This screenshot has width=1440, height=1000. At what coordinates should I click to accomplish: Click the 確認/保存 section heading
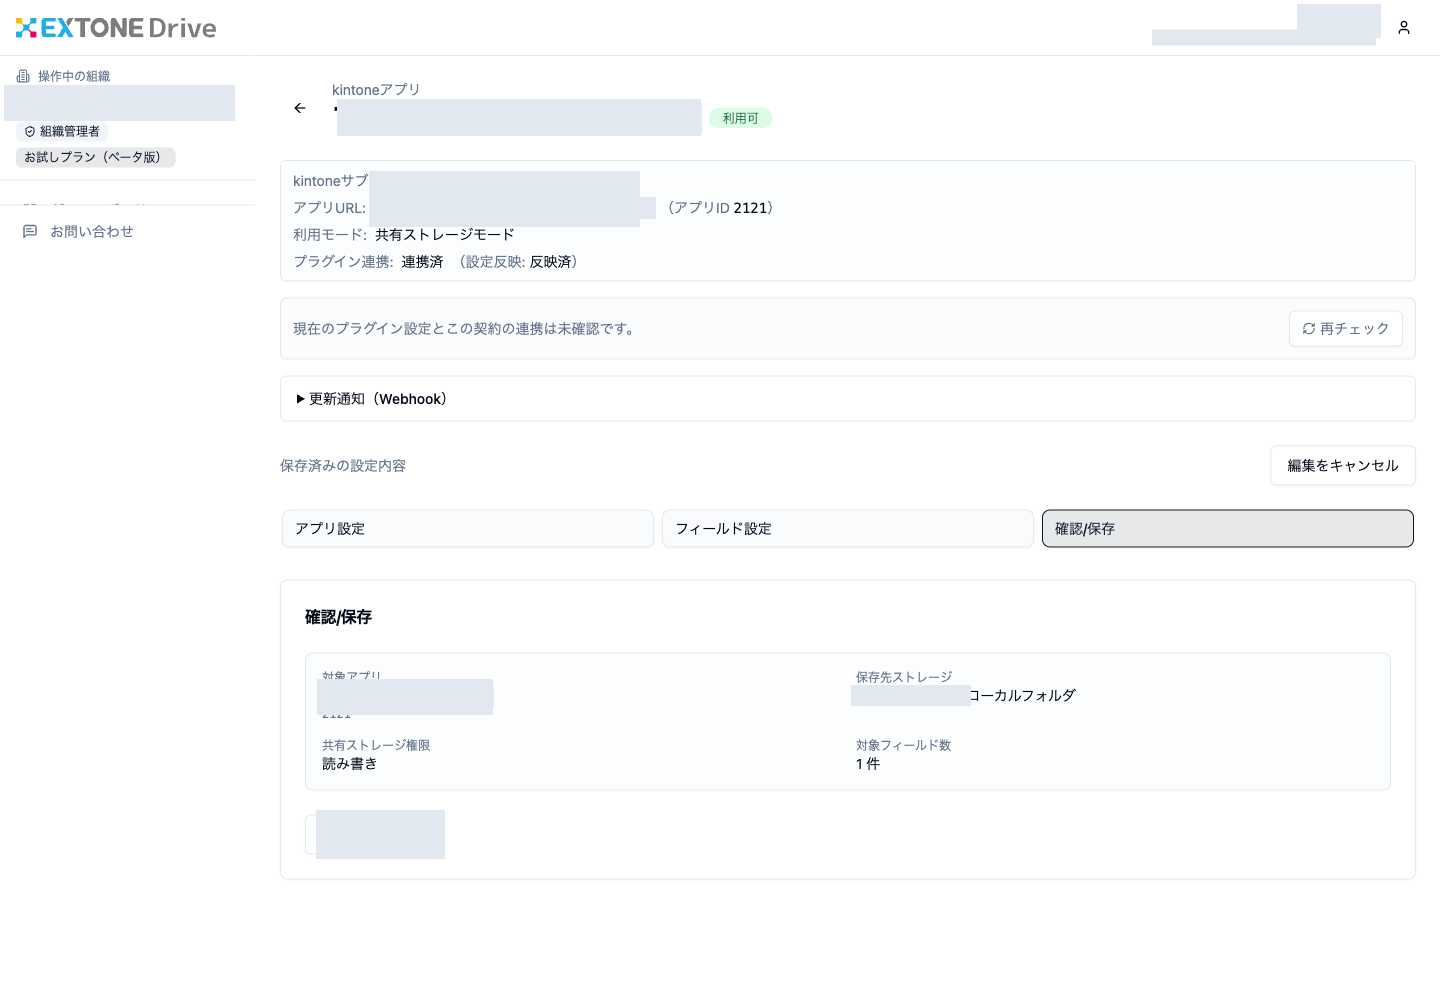(338, 617)
